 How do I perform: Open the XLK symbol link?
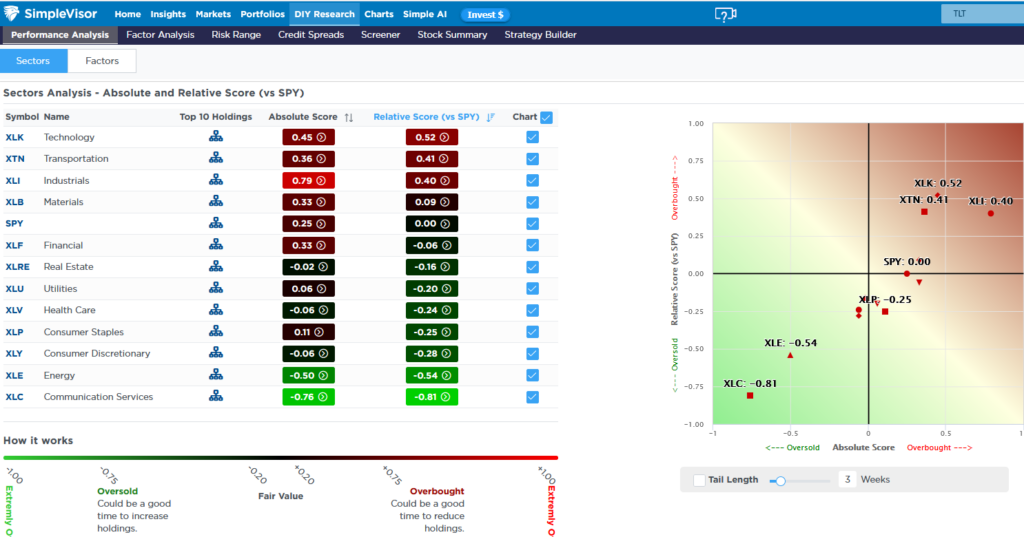pyautogui.click(x=14, y=137)
